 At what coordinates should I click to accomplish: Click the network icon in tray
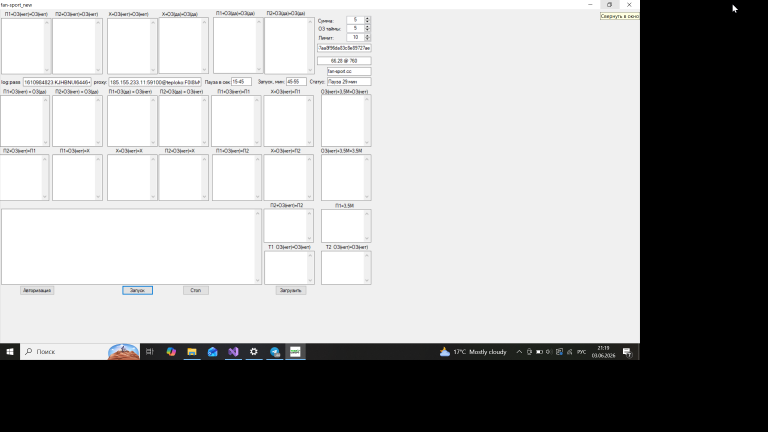coord(570,352)
